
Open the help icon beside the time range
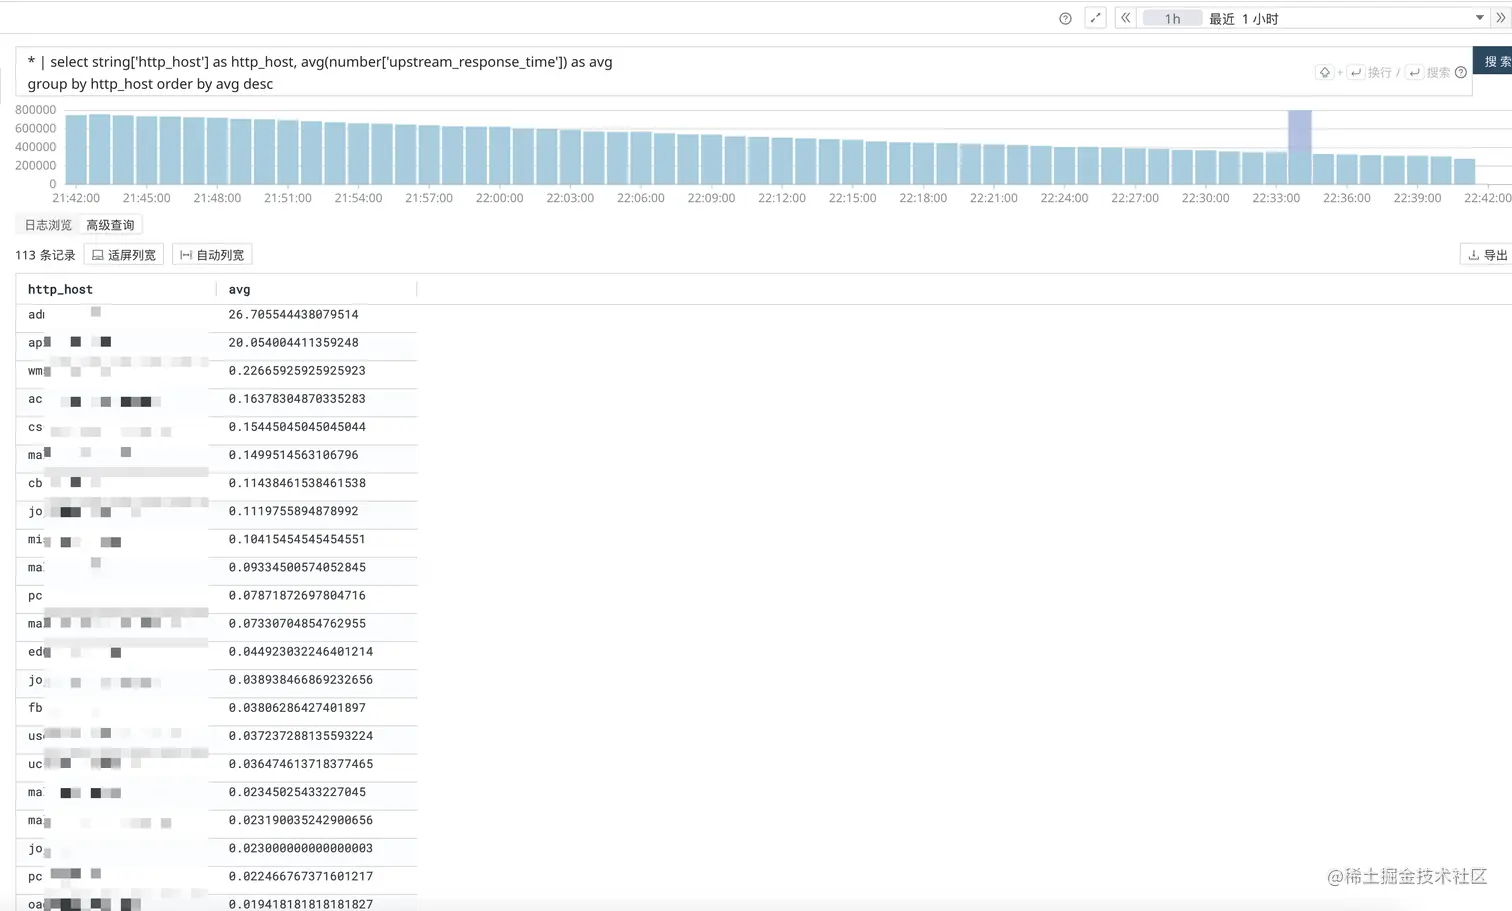(1065, 18)
